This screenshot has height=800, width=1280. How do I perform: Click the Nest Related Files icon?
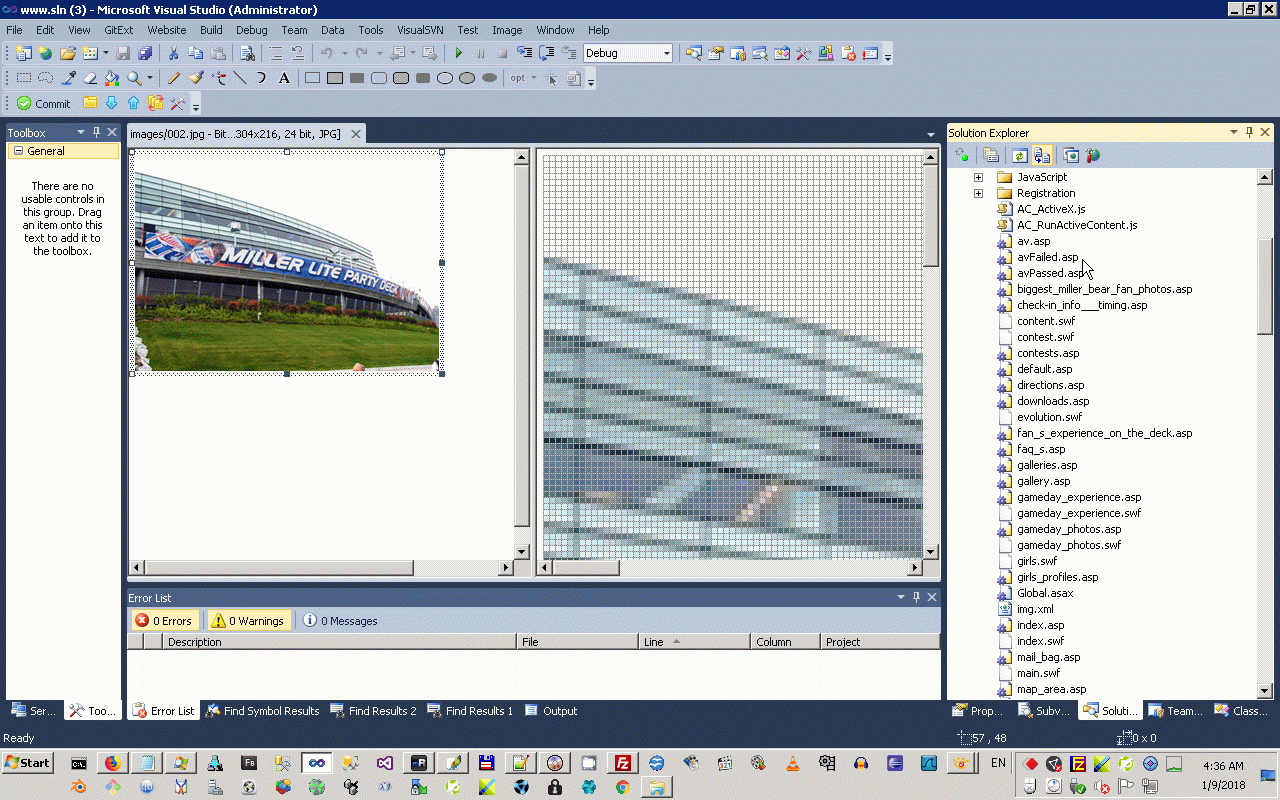point(1042,155)
